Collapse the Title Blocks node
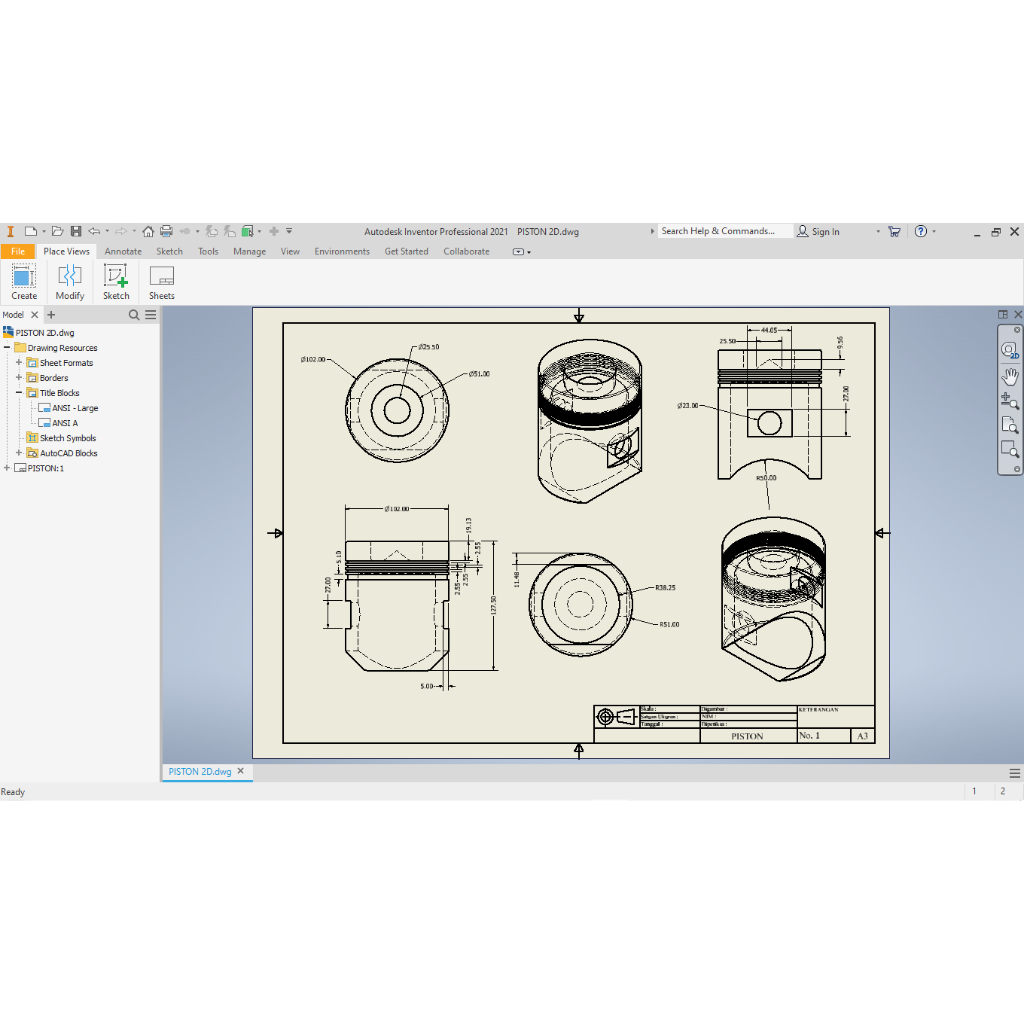Viewport: 1024px width, 1024px height. 19,392
